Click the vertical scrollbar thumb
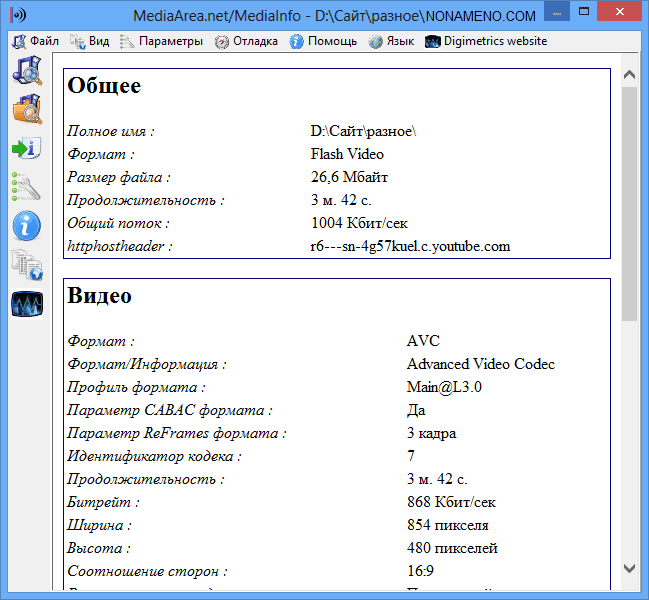The image size is (649, 600). click(629, 200)
